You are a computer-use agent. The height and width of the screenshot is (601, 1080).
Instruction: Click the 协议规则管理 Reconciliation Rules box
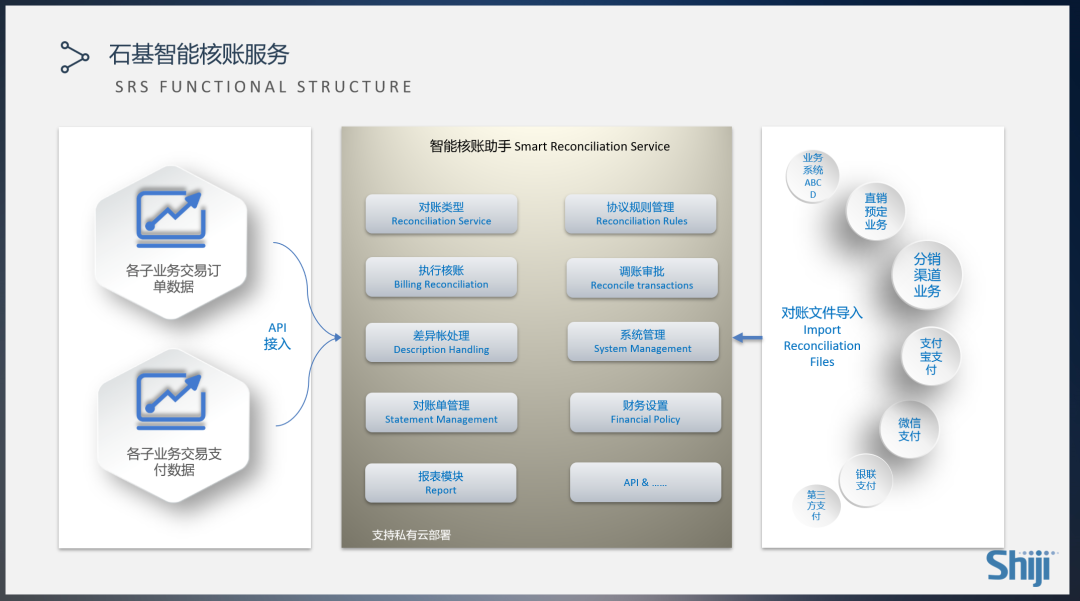641,214
